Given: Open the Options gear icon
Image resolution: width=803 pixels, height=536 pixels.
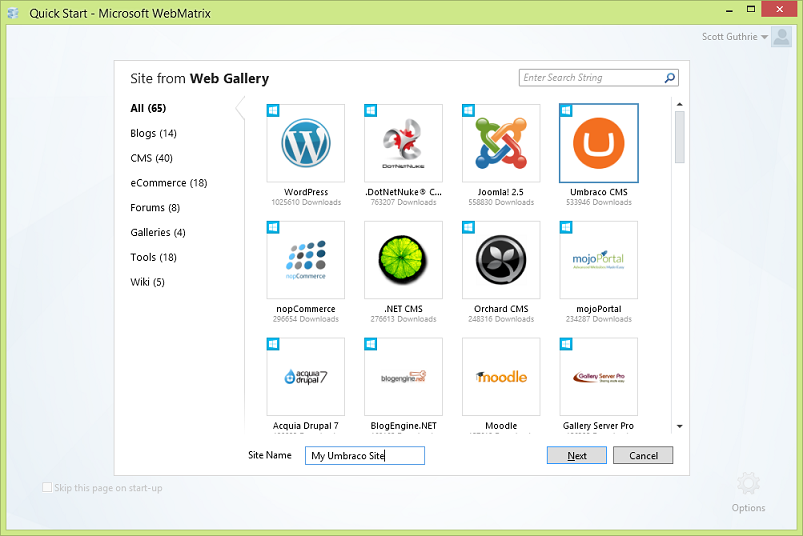Looking at the screenshot, I should [748, 483].
